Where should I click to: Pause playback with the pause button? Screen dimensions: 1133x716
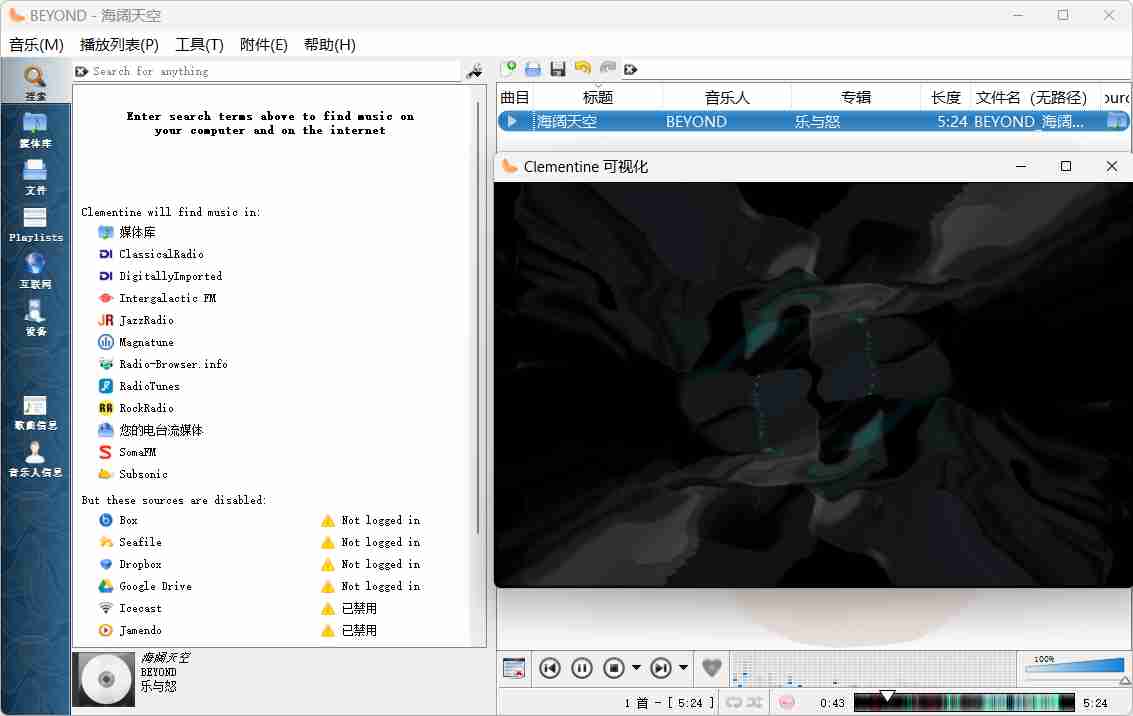click(x=582, y=668)
